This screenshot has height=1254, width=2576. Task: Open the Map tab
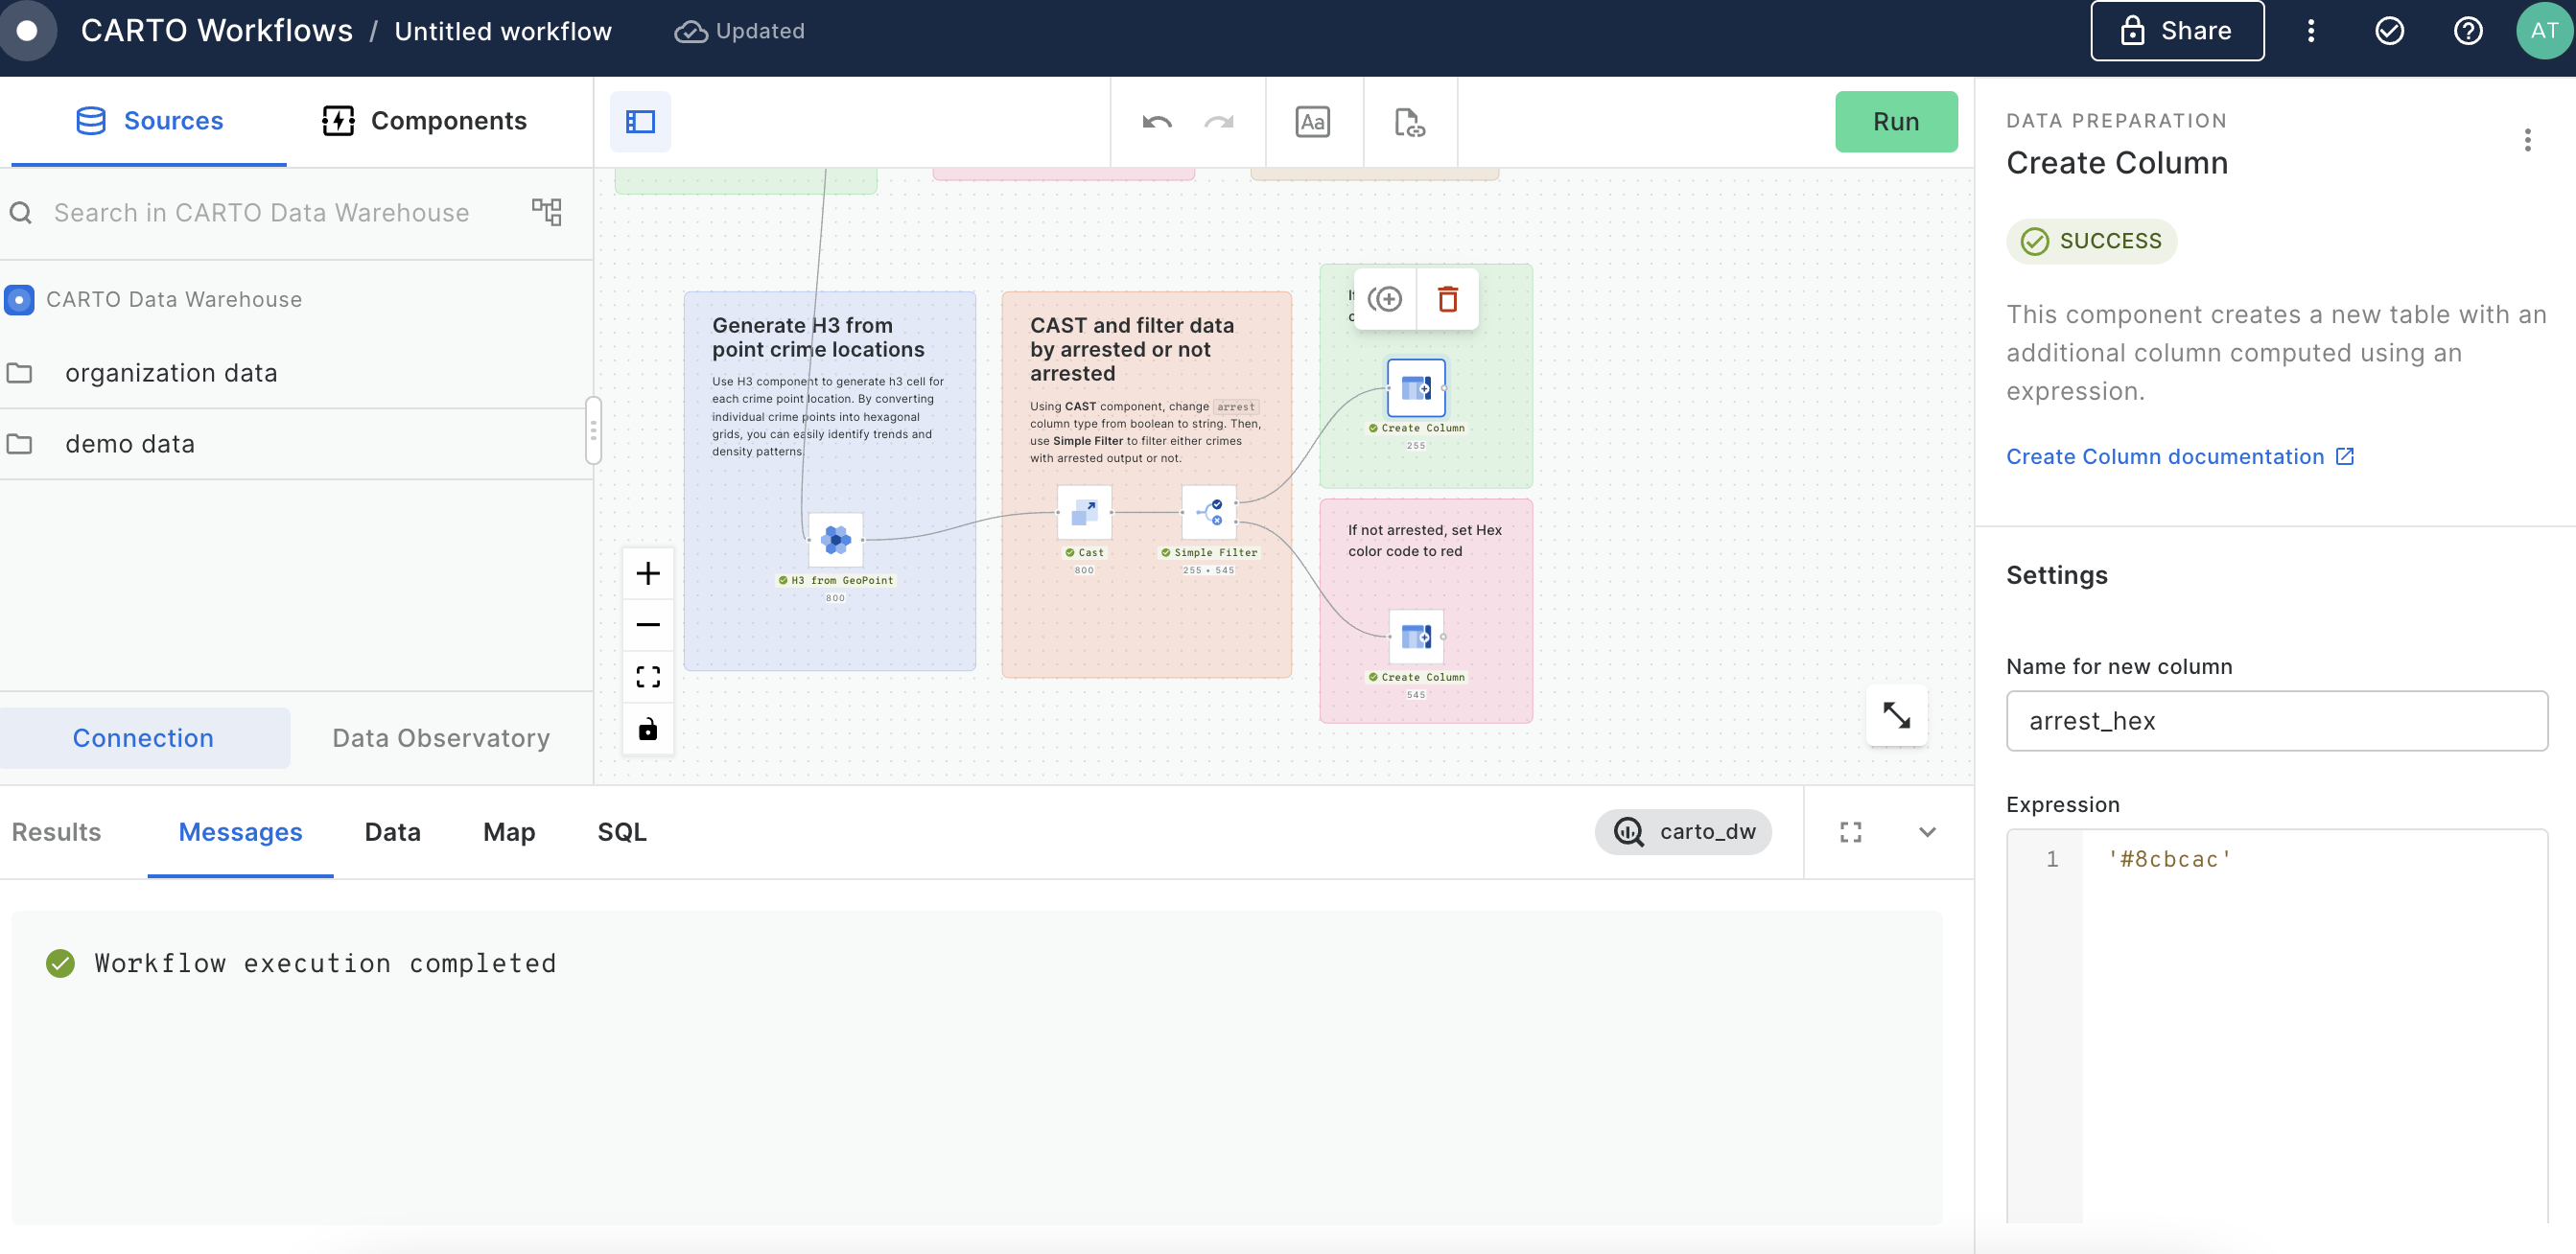[509, 832]
